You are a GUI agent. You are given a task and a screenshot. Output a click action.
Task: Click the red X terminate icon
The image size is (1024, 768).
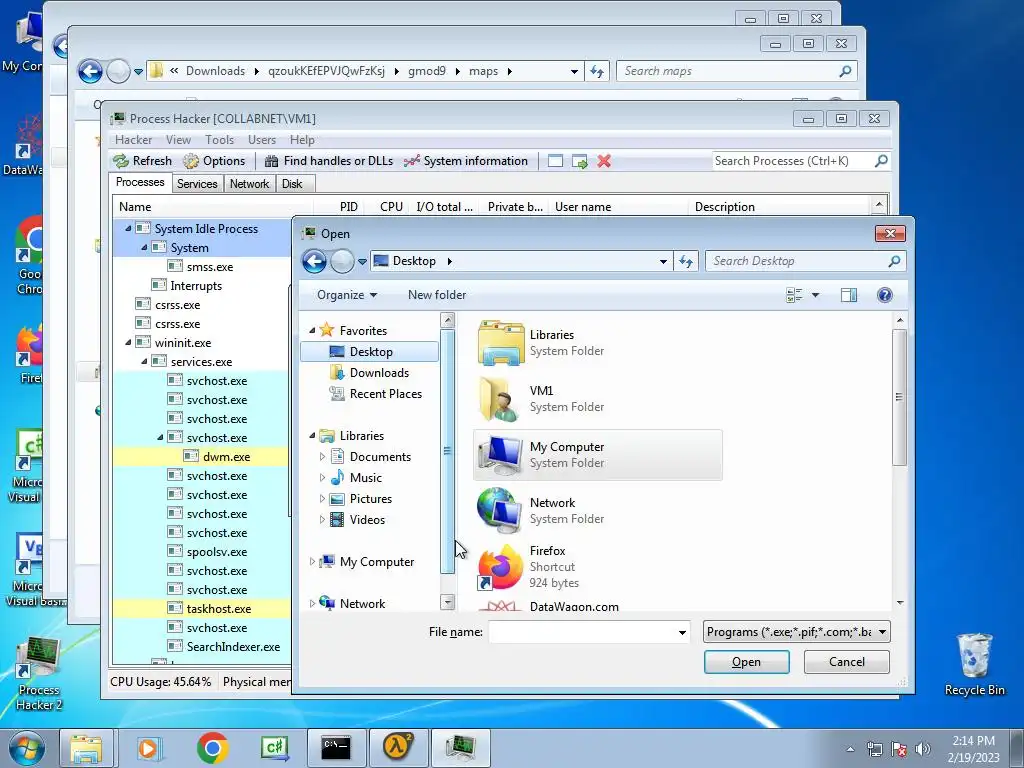tap(604, 161)
